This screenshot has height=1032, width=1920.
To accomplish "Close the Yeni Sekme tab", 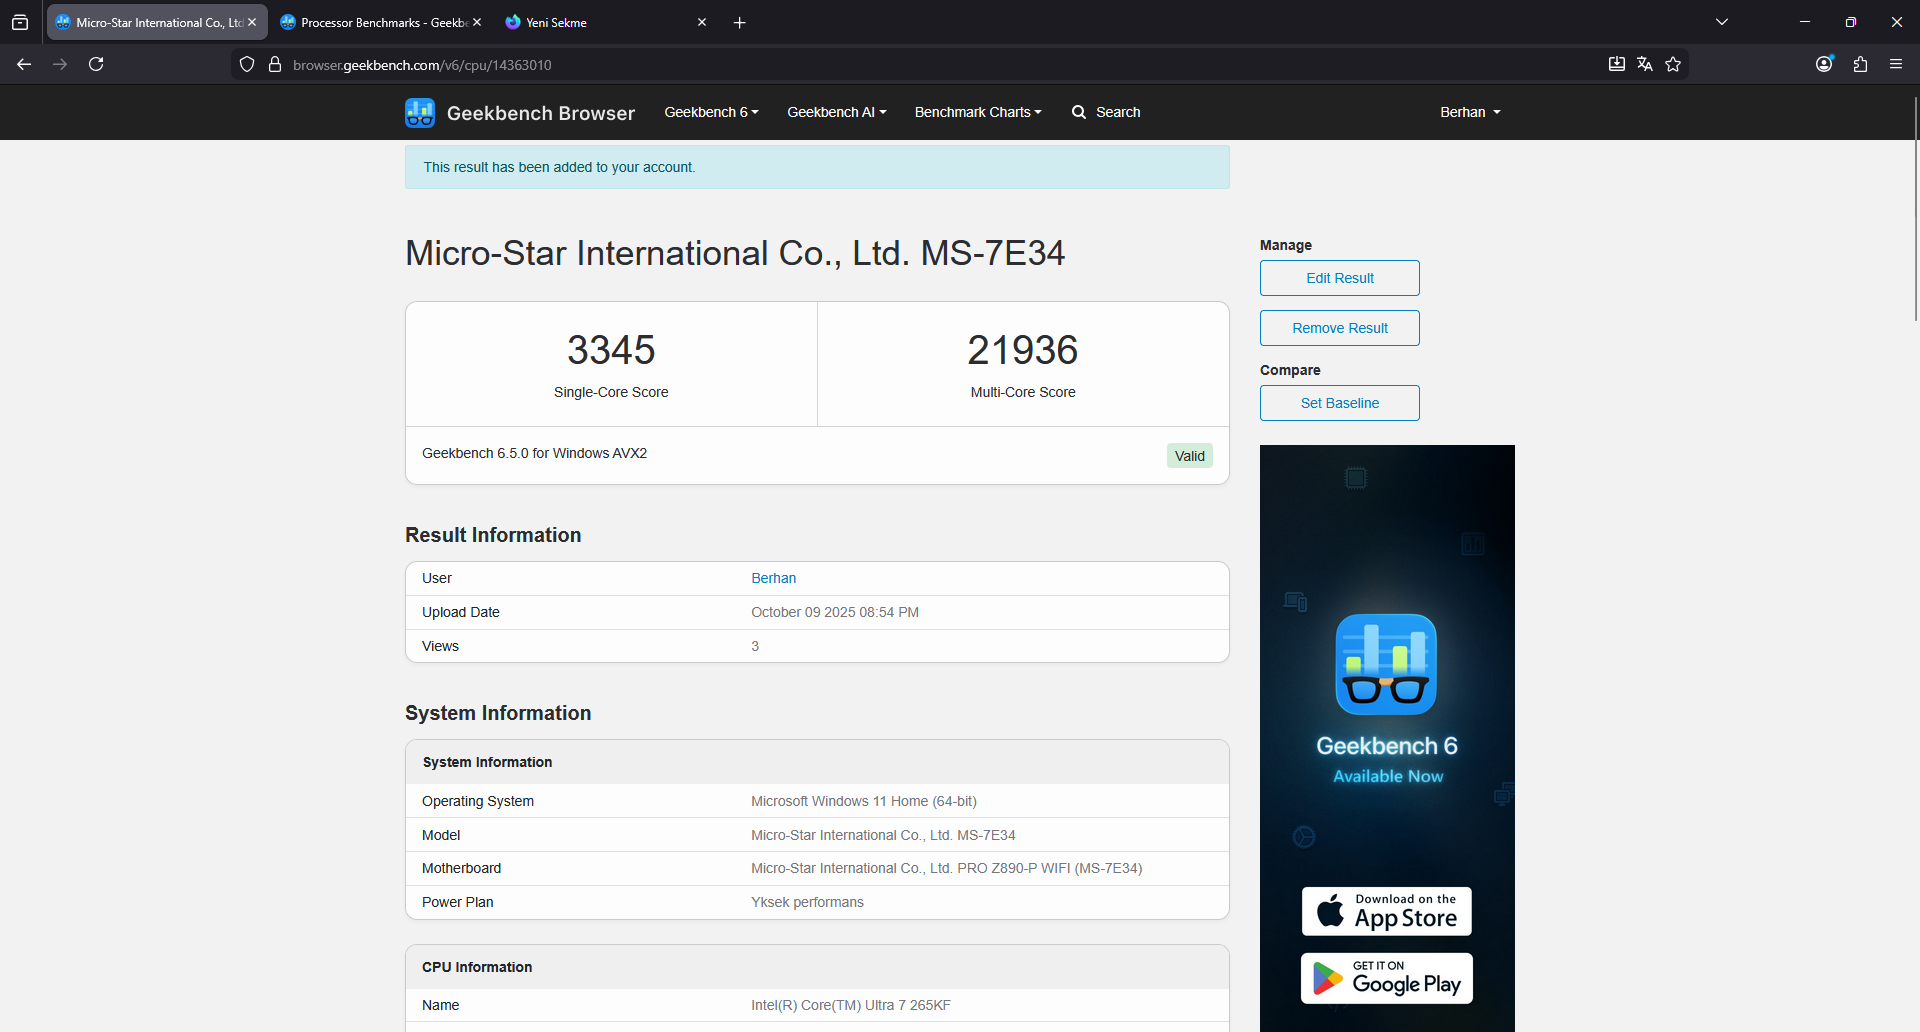I will point(702,22).
